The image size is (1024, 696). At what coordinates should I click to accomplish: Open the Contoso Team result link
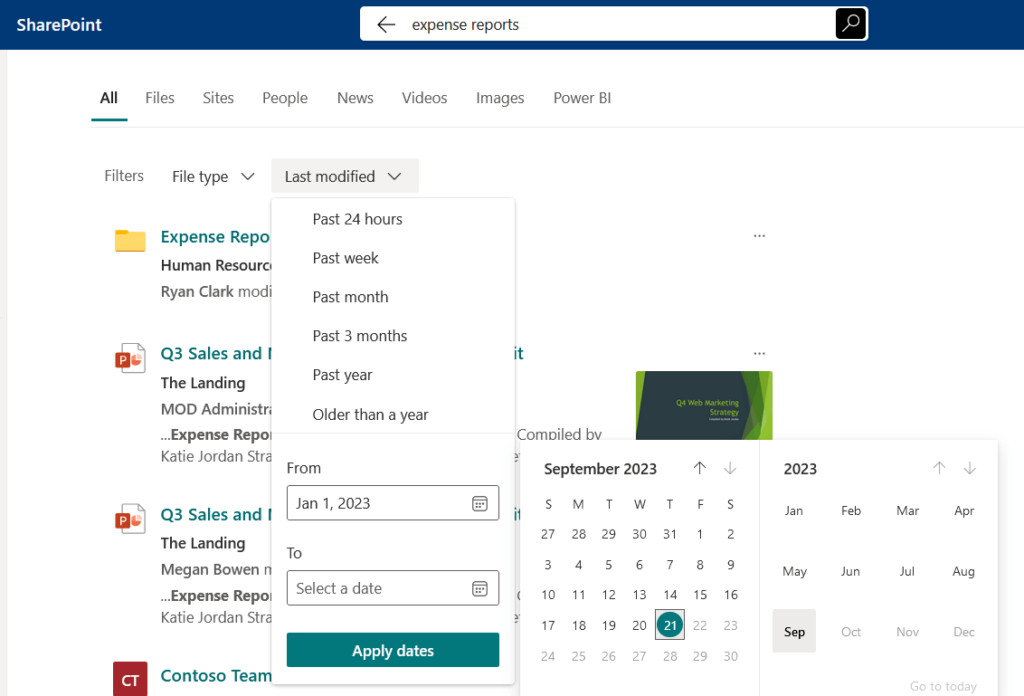[216, 676]
